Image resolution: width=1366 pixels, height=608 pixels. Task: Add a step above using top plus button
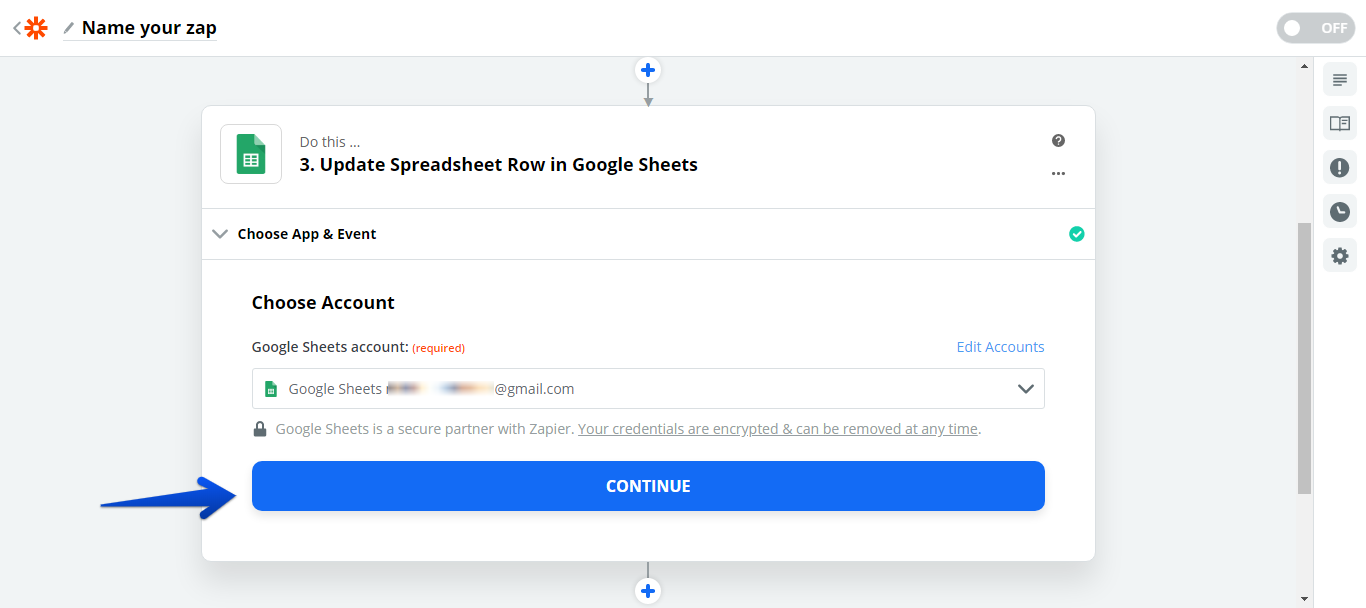tap(648, 70)
